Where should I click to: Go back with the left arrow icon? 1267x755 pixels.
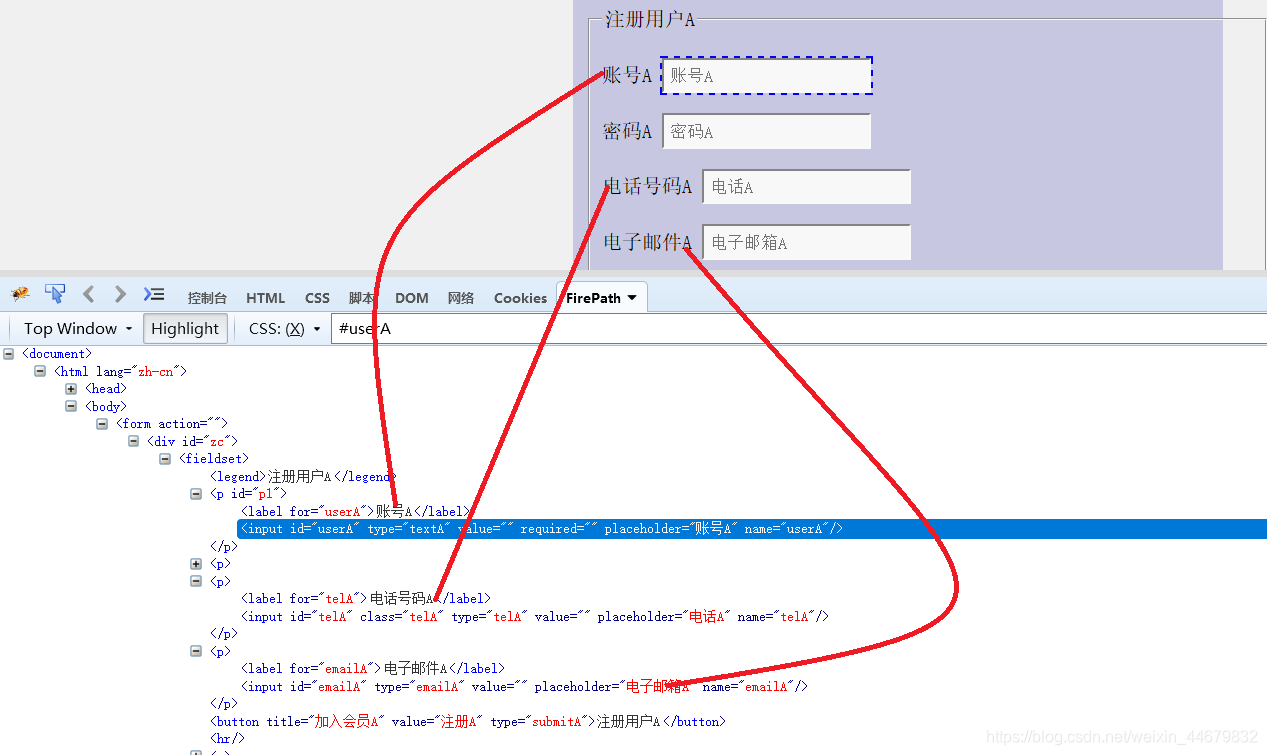88,294
